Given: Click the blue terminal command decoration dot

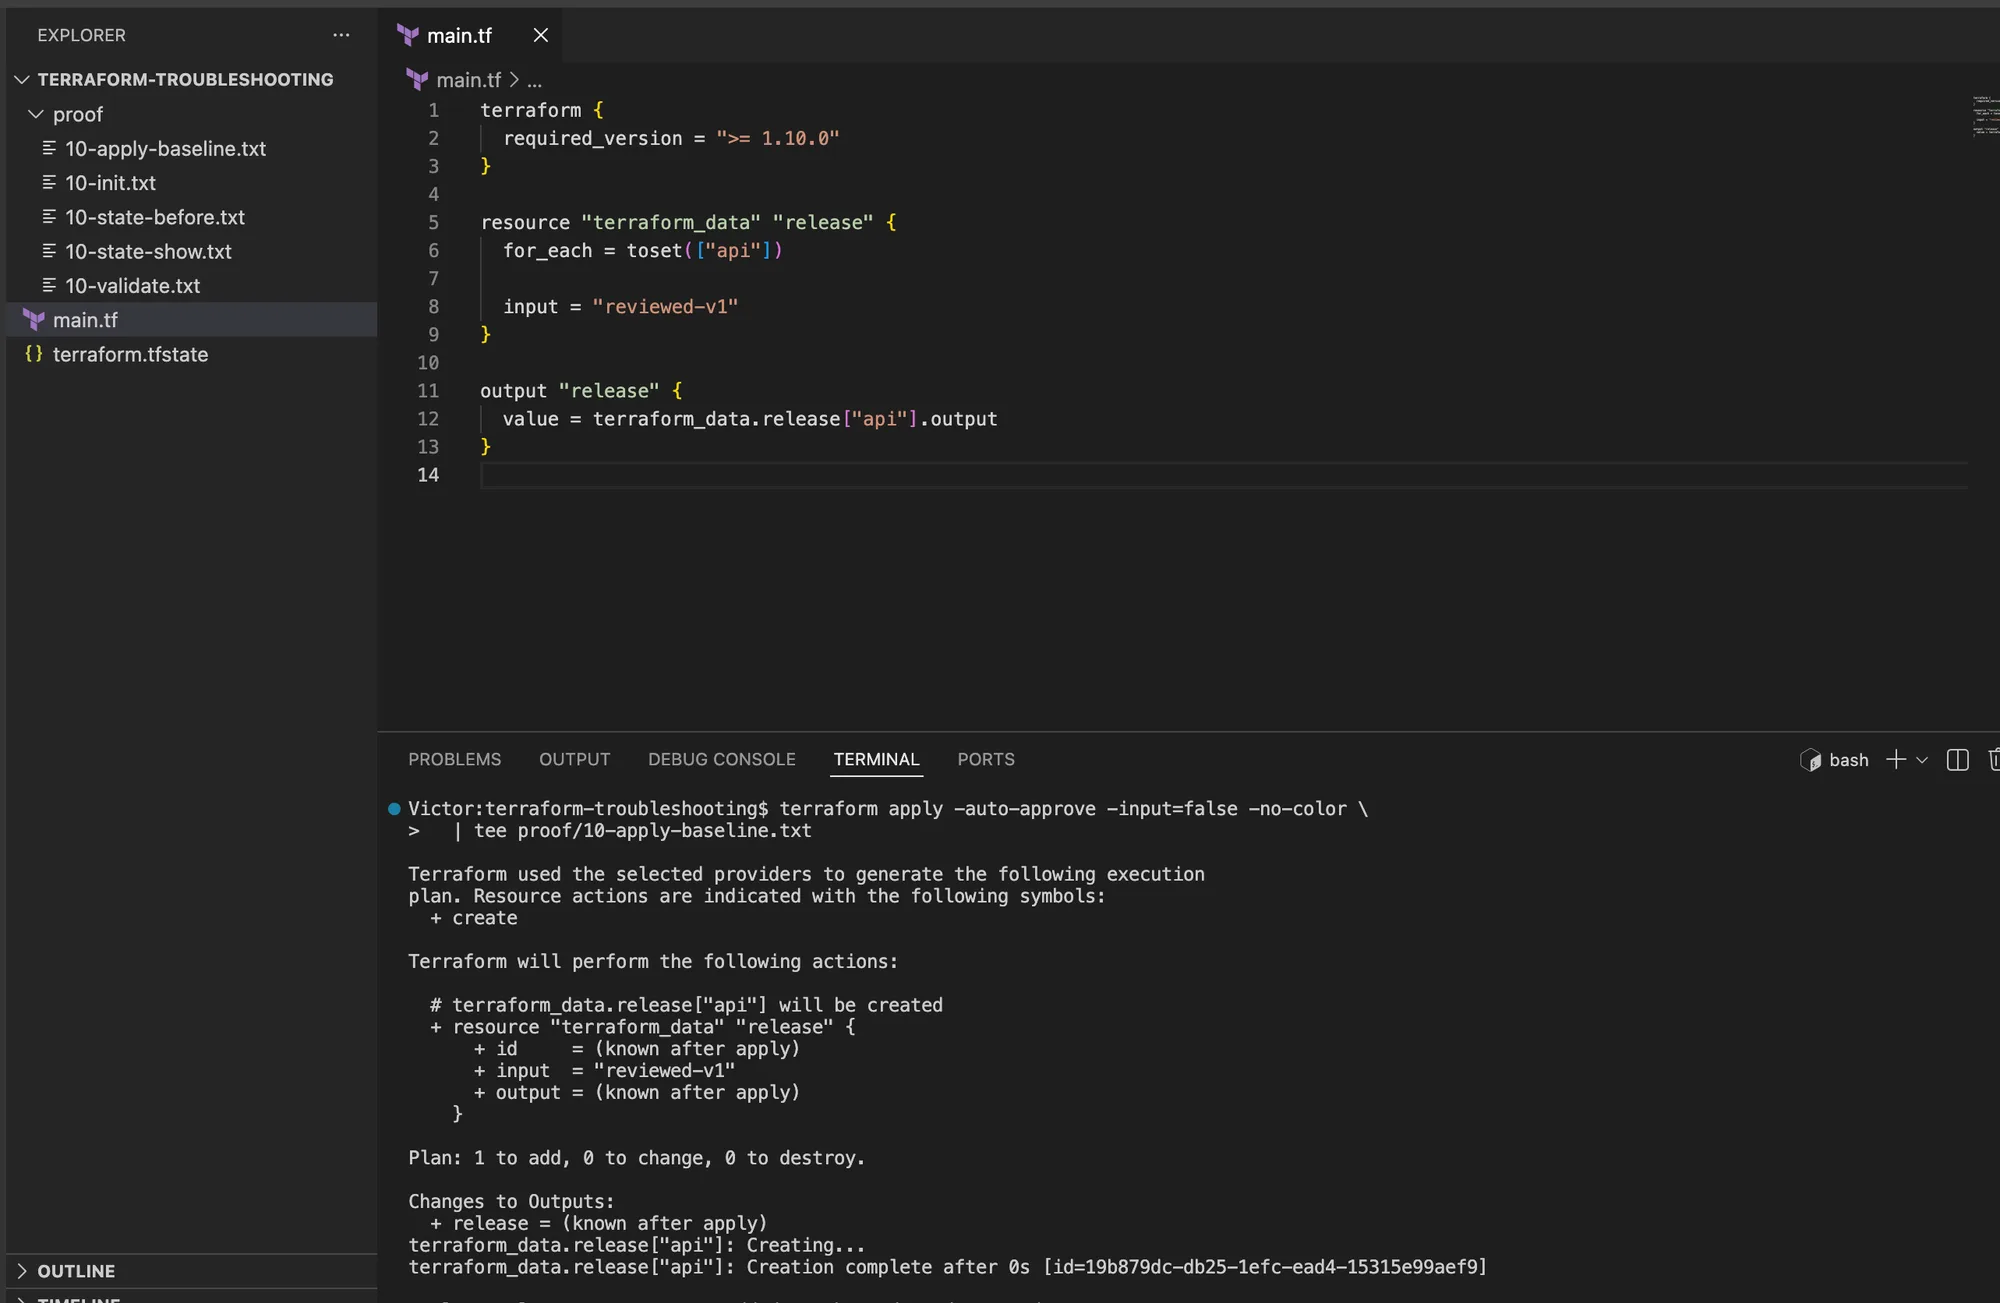Looking at the screenshot, I should coord(394,809).
